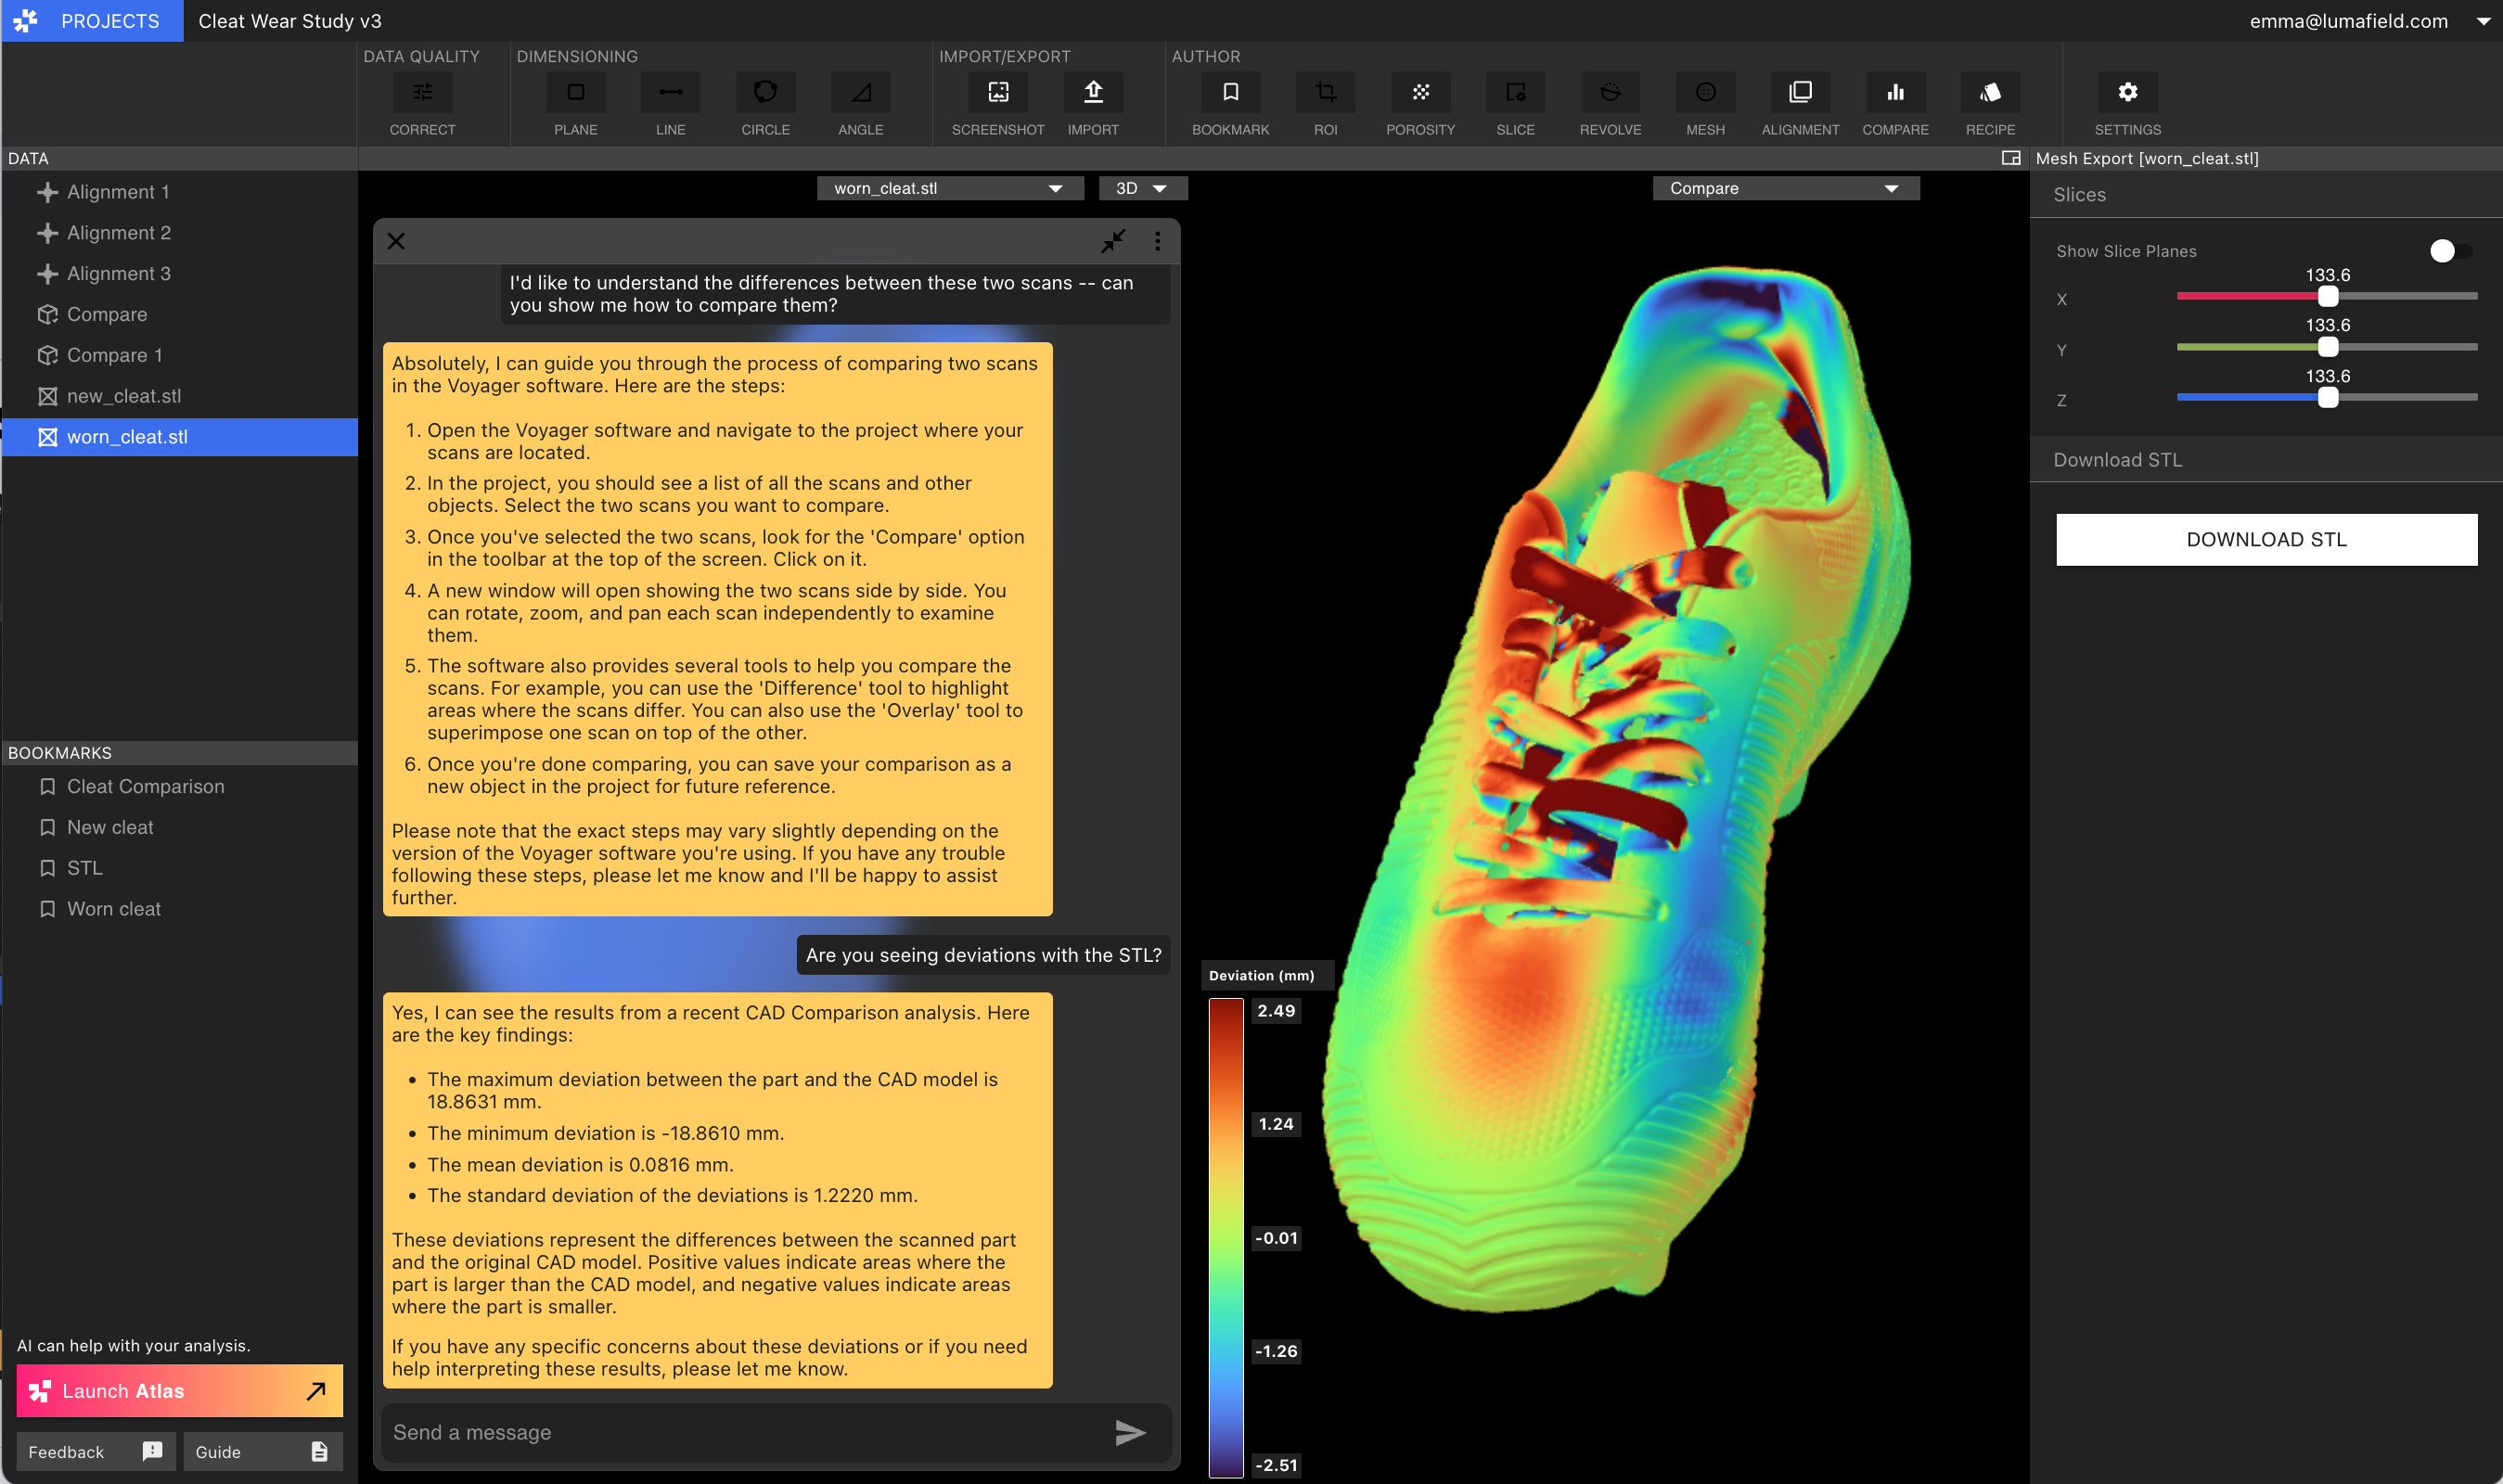
Task: Open the Compare selection dropdown
Action: pyautogui.click(x=1785, y=188)
